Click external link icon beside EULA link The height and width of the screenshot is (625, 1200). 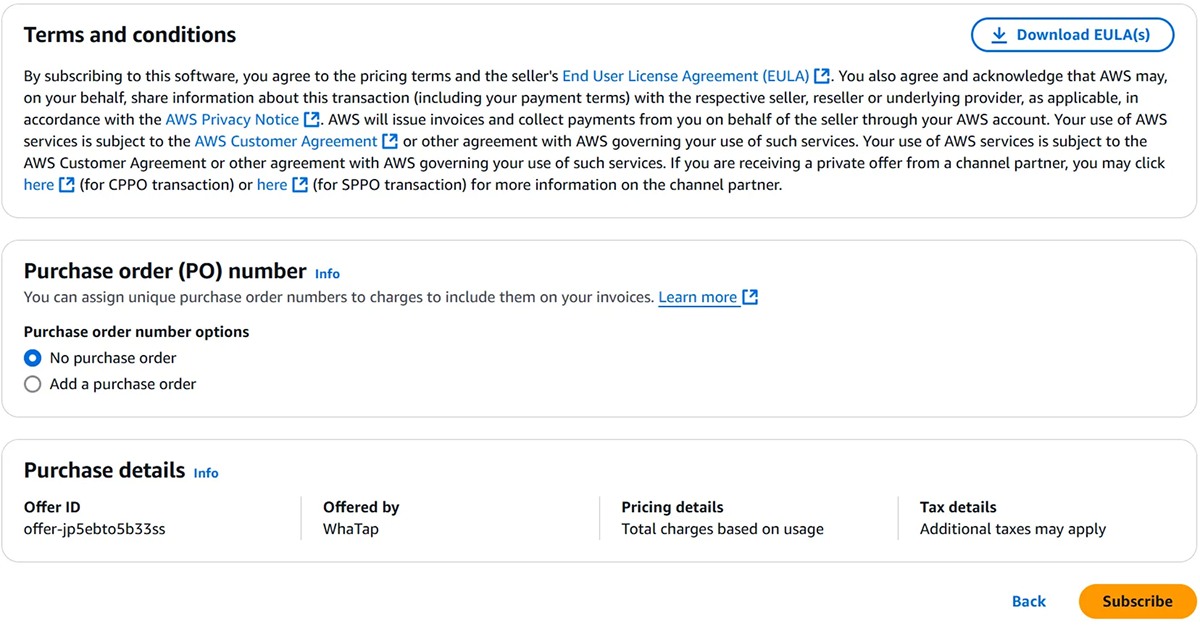[x=822, y=76]
